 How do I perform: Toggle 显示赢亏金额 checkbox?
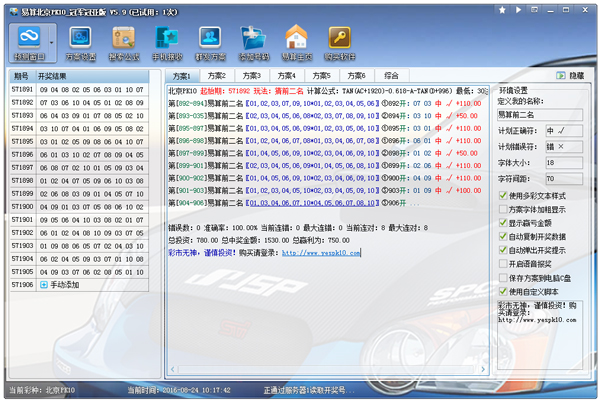pyautogui.click(x=503, y=223)
